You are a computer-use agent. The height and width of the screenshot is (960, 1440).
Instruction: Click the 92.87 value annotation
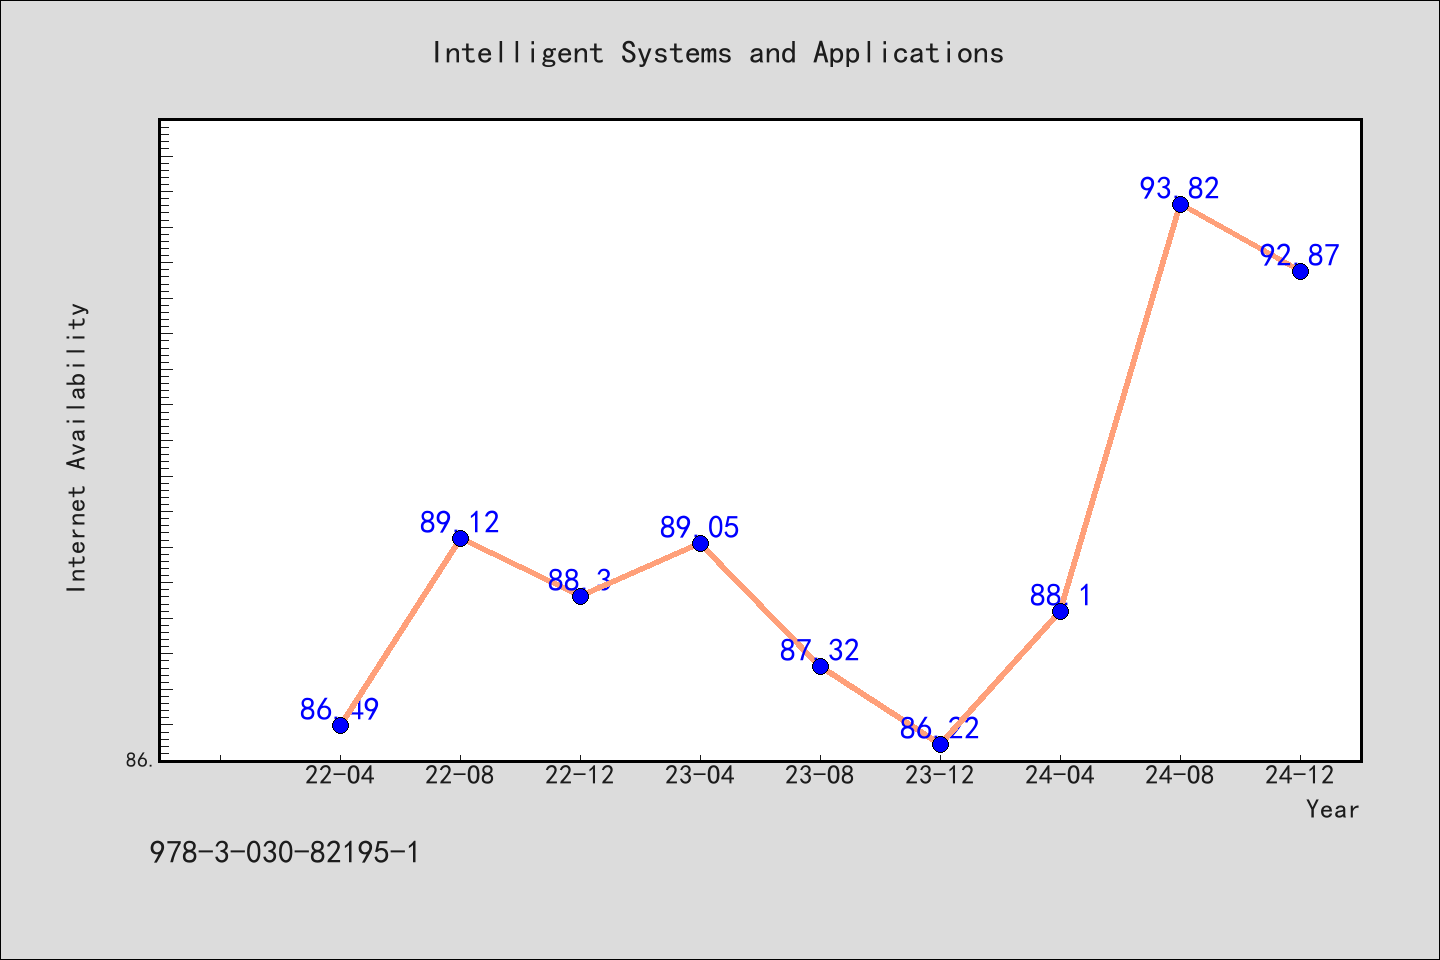(1300, 255)
